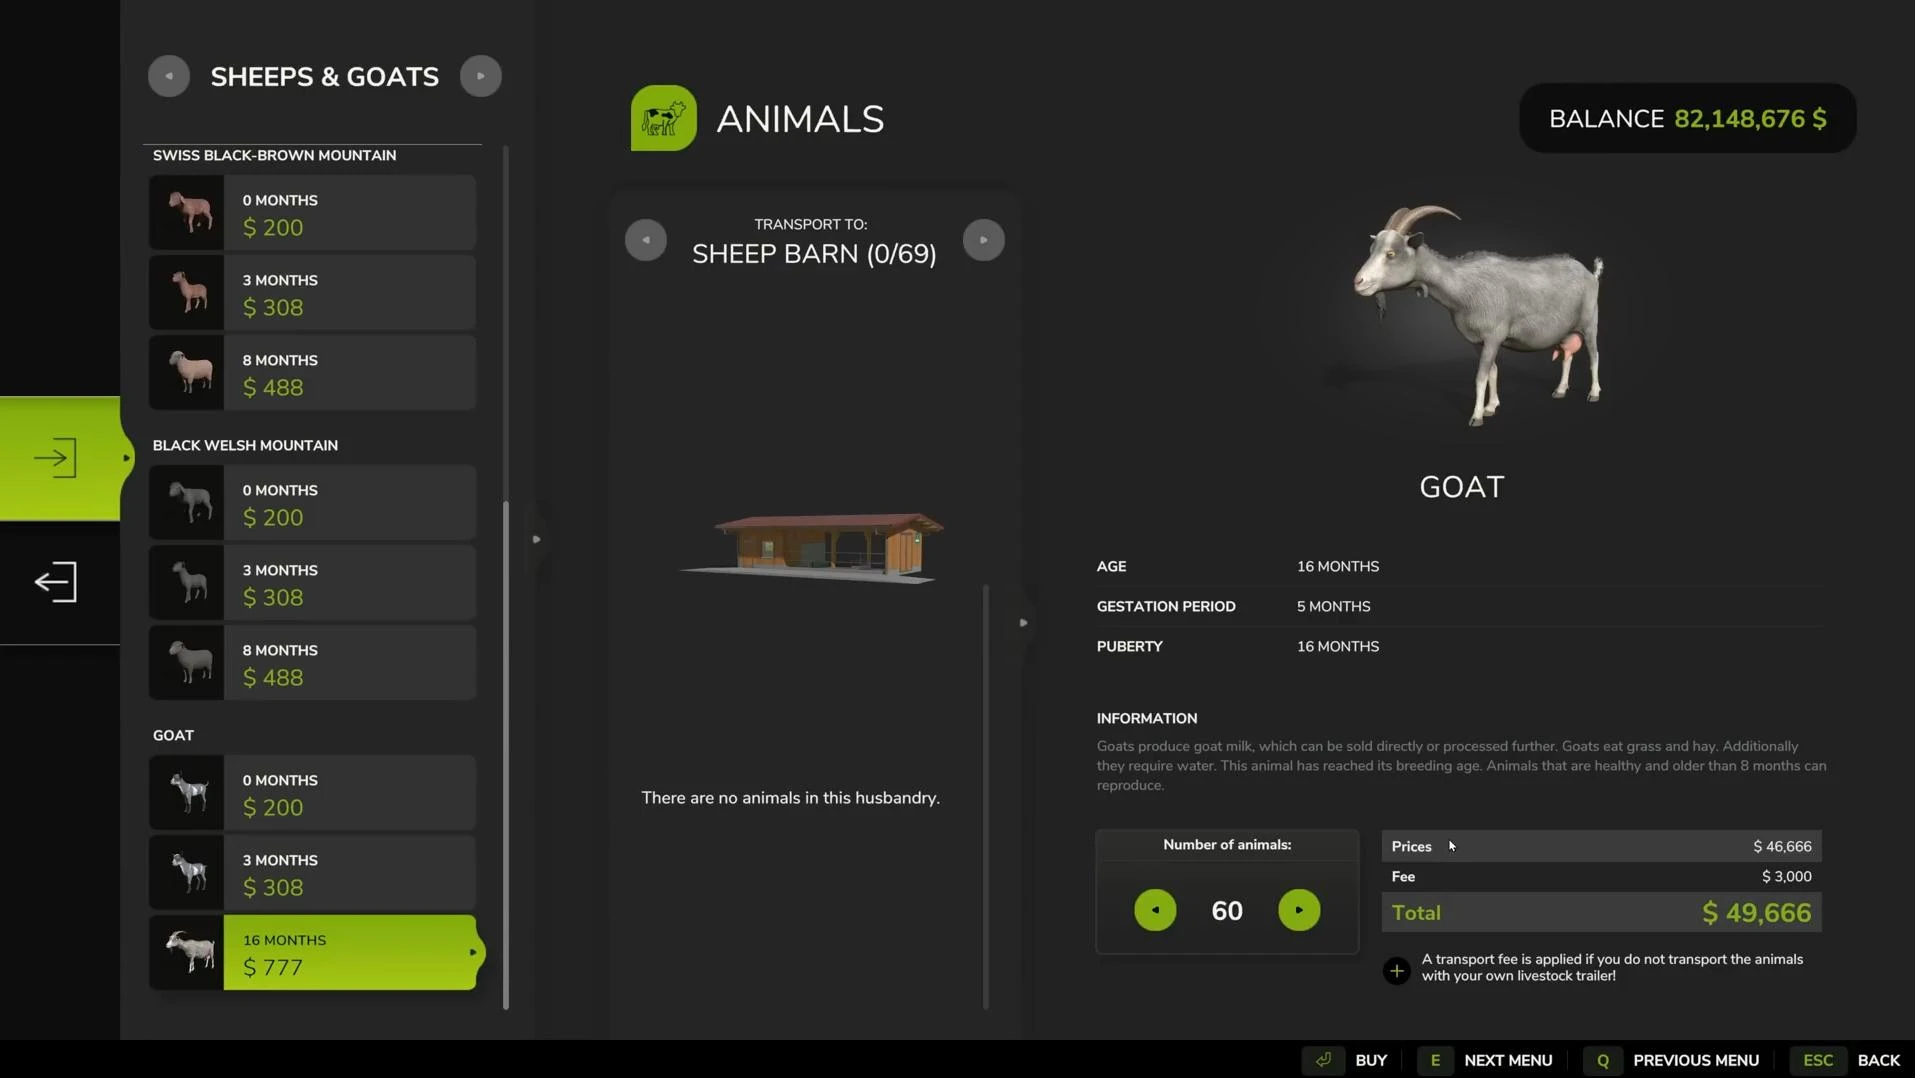
Task: Select Swiss Black-Brown Mountain 8 months sheep
Action: tap(313, 373)
